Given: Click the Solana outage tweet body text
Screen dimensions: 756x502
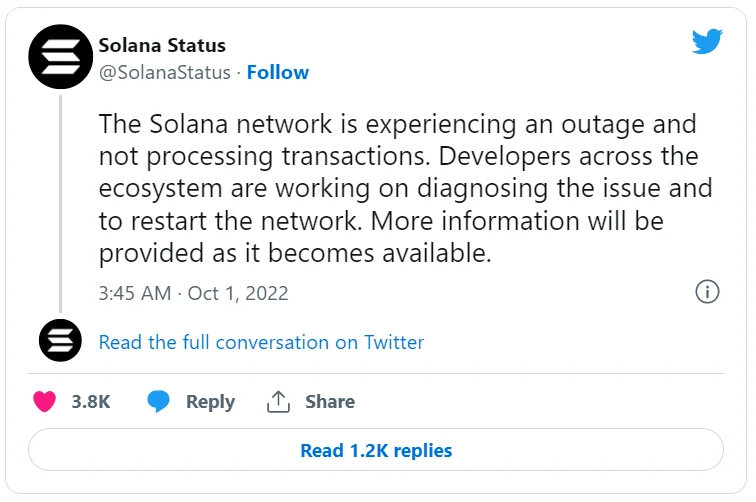Looking at the screenshot, I should point(400,189).
